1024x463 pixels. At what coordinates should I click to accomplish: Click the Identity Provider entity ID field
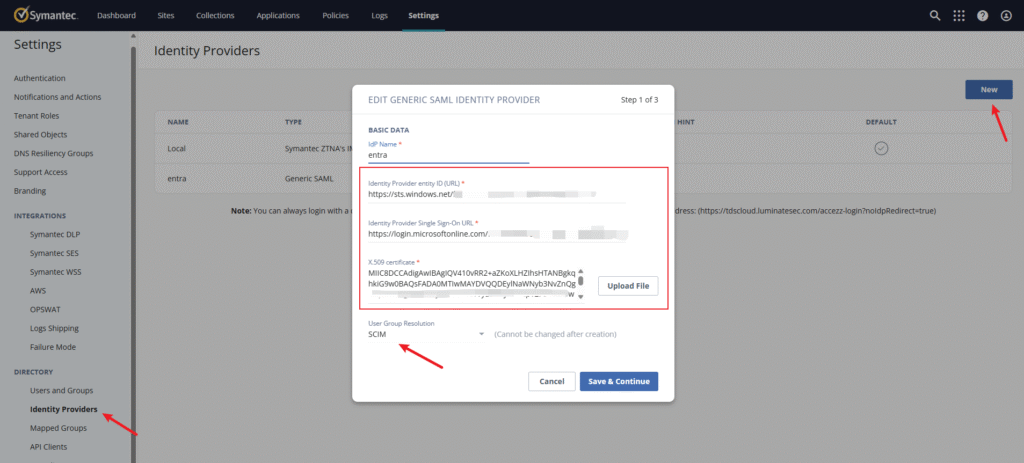tap(495, 194)
